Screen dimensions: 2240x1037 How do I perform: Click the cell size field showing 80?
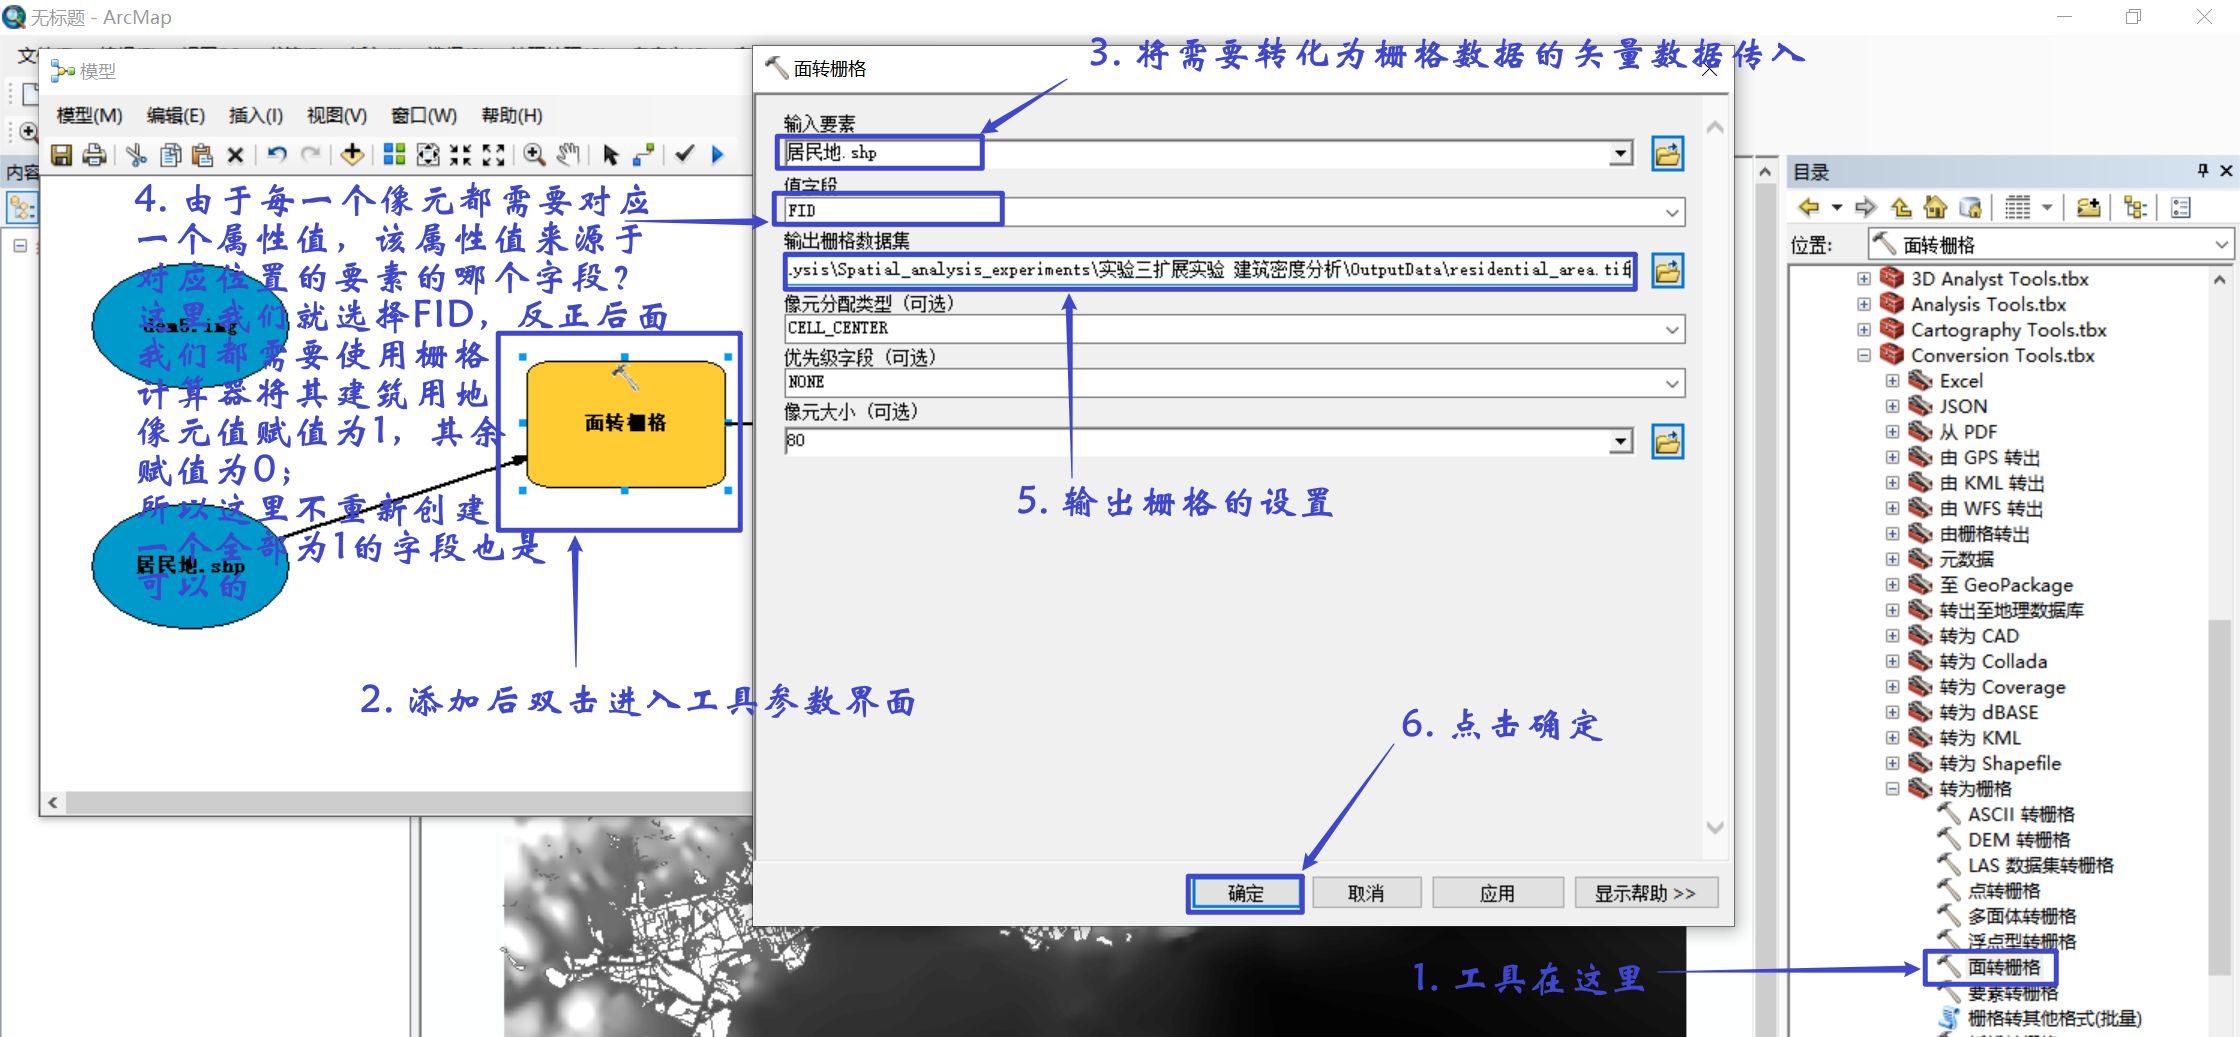1197,441
